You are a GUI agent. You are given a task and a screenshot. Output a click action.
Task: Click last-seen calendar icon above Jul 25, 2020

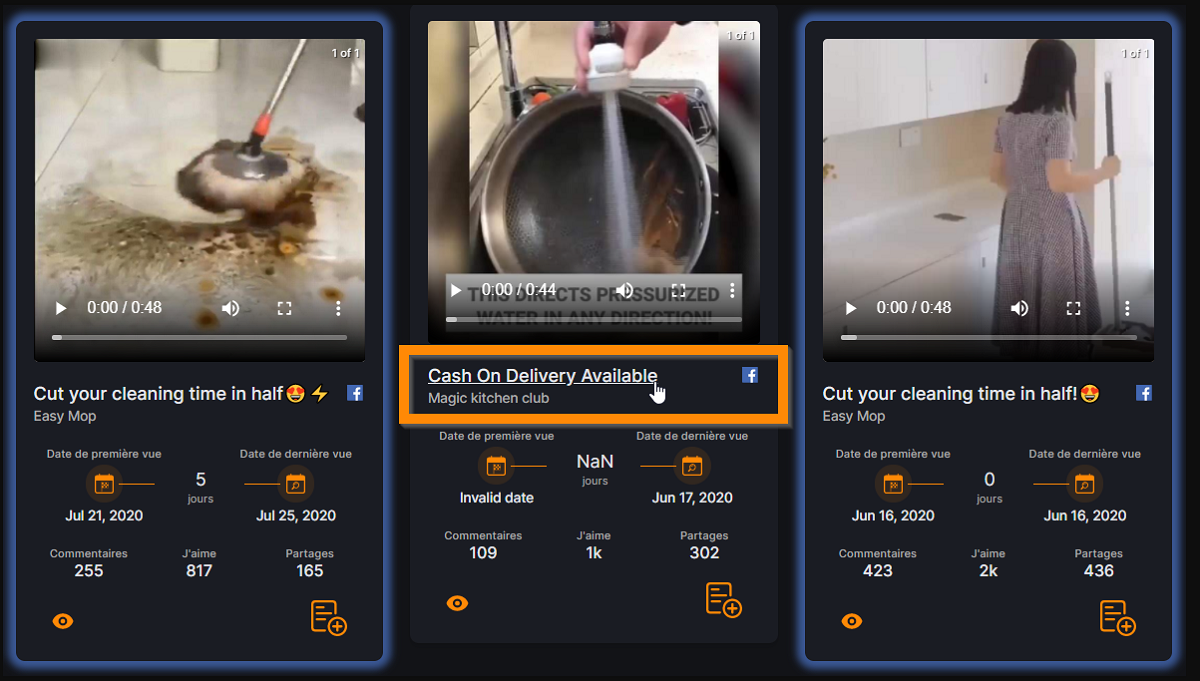(x=296, y=484)
